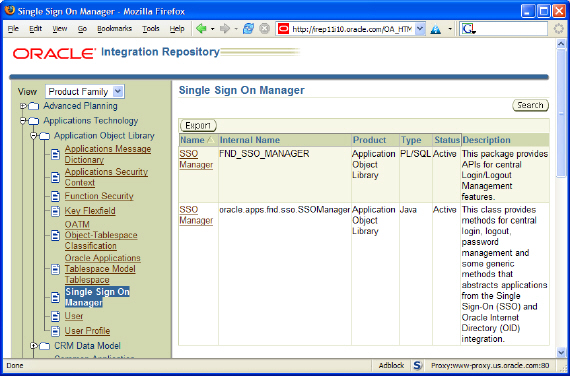Click the blue triangle toolbar icon

[x=435, y=29]
